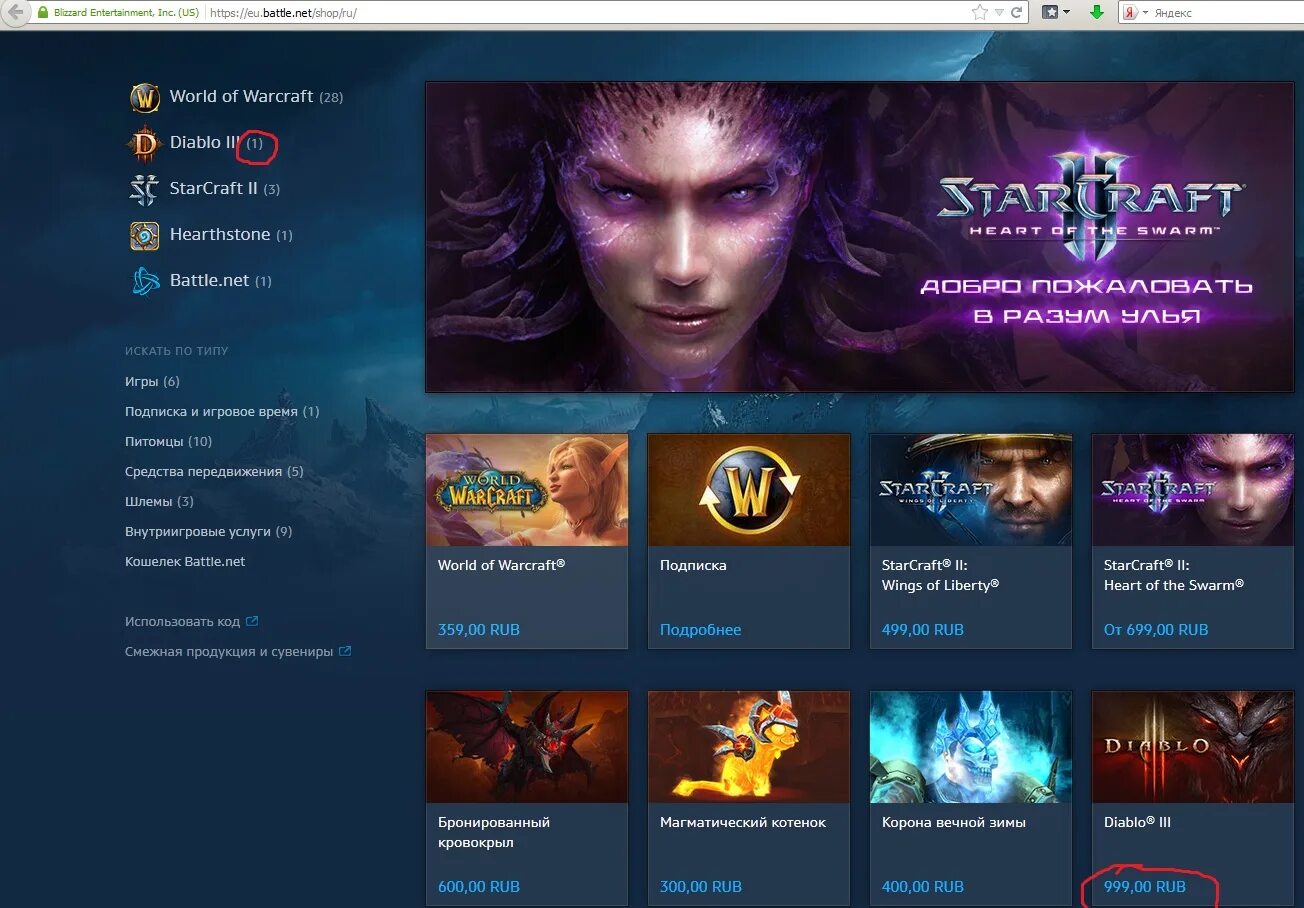The width and height of the screenshot is (1304, 908).
Task: Filter by Игры type
Action: tap(152, 382)
